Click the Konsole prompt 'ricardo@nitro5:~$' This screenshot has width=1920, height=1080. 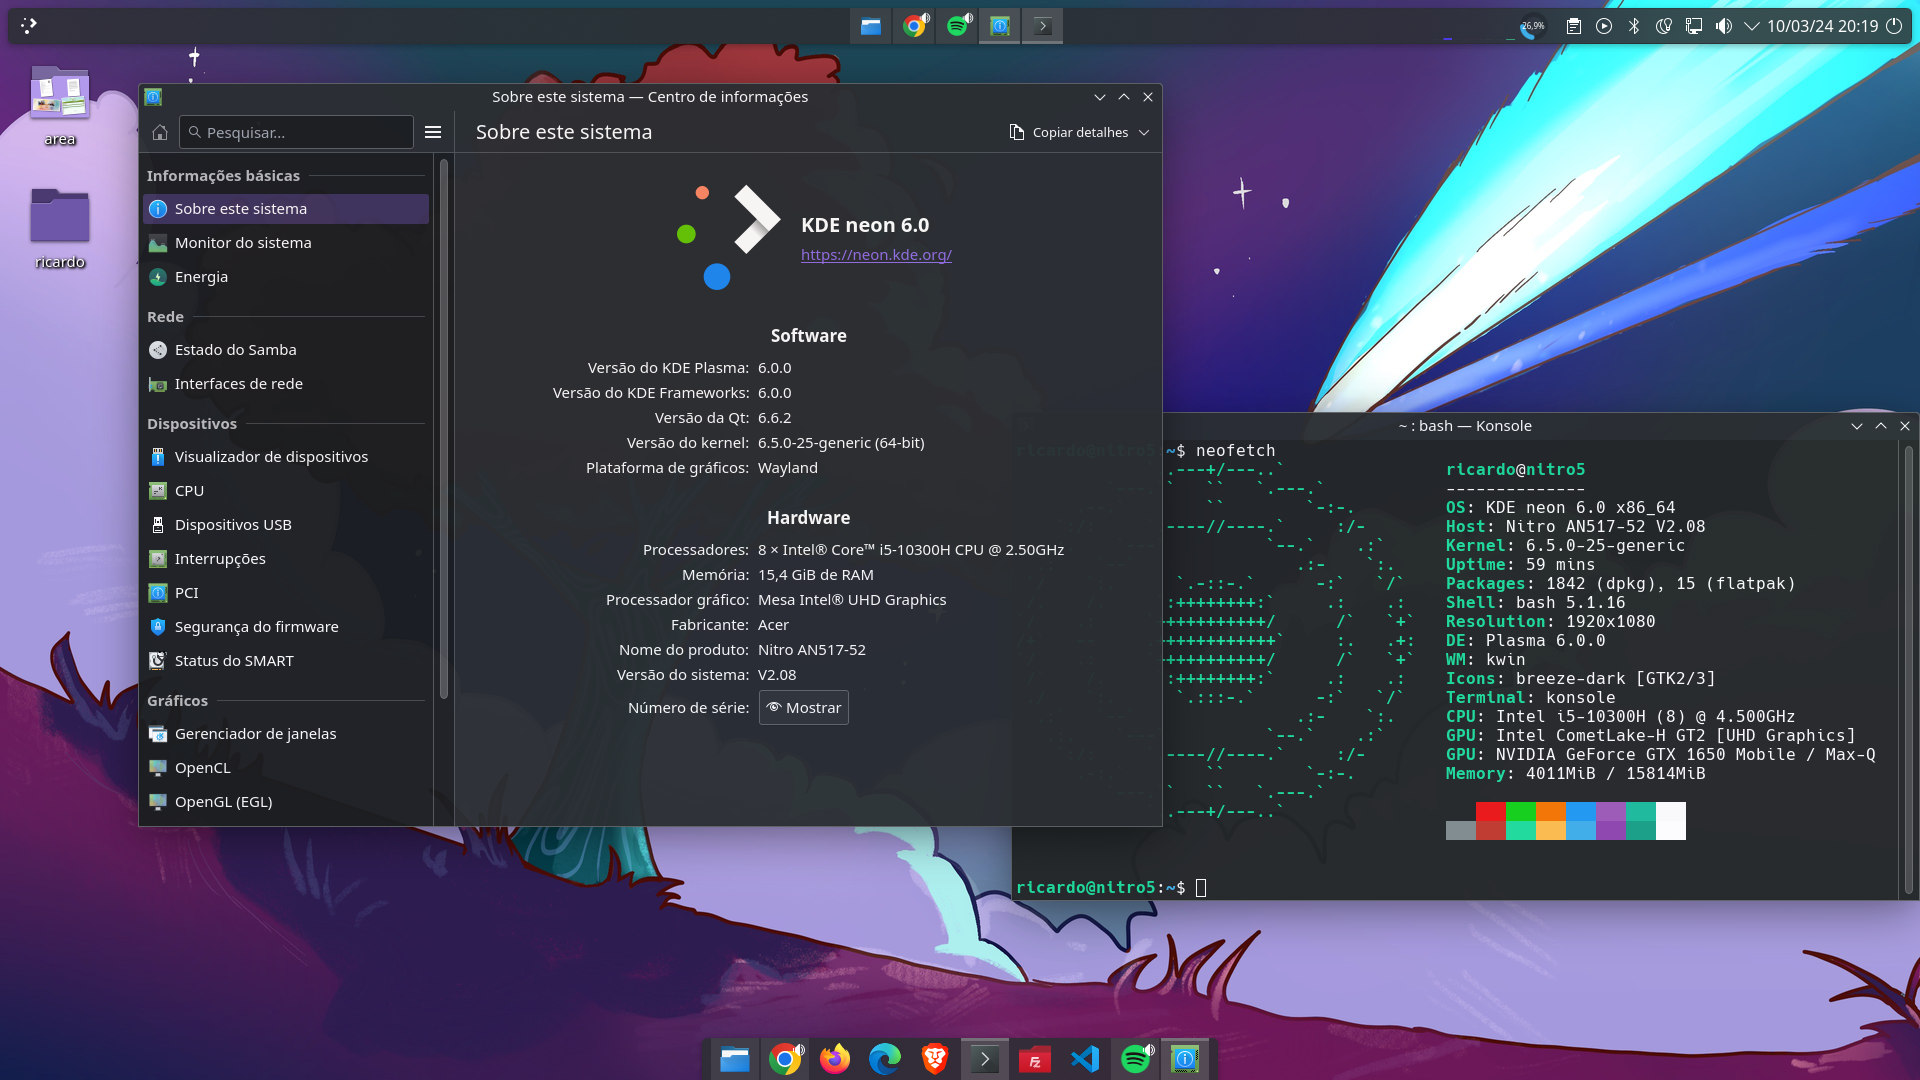point(1101,888)
